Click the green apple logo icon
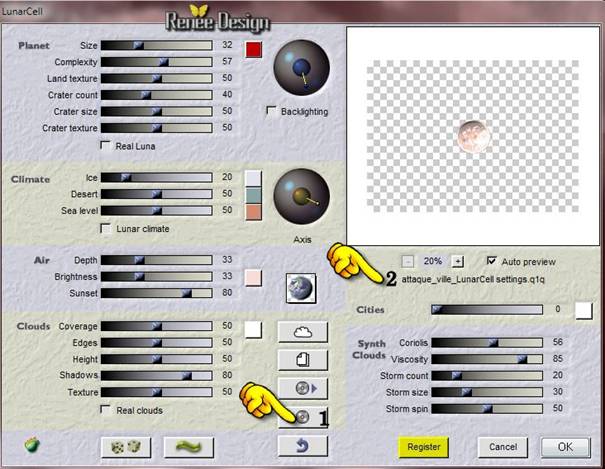Screen dimensions: 605x469 point(32,445)
